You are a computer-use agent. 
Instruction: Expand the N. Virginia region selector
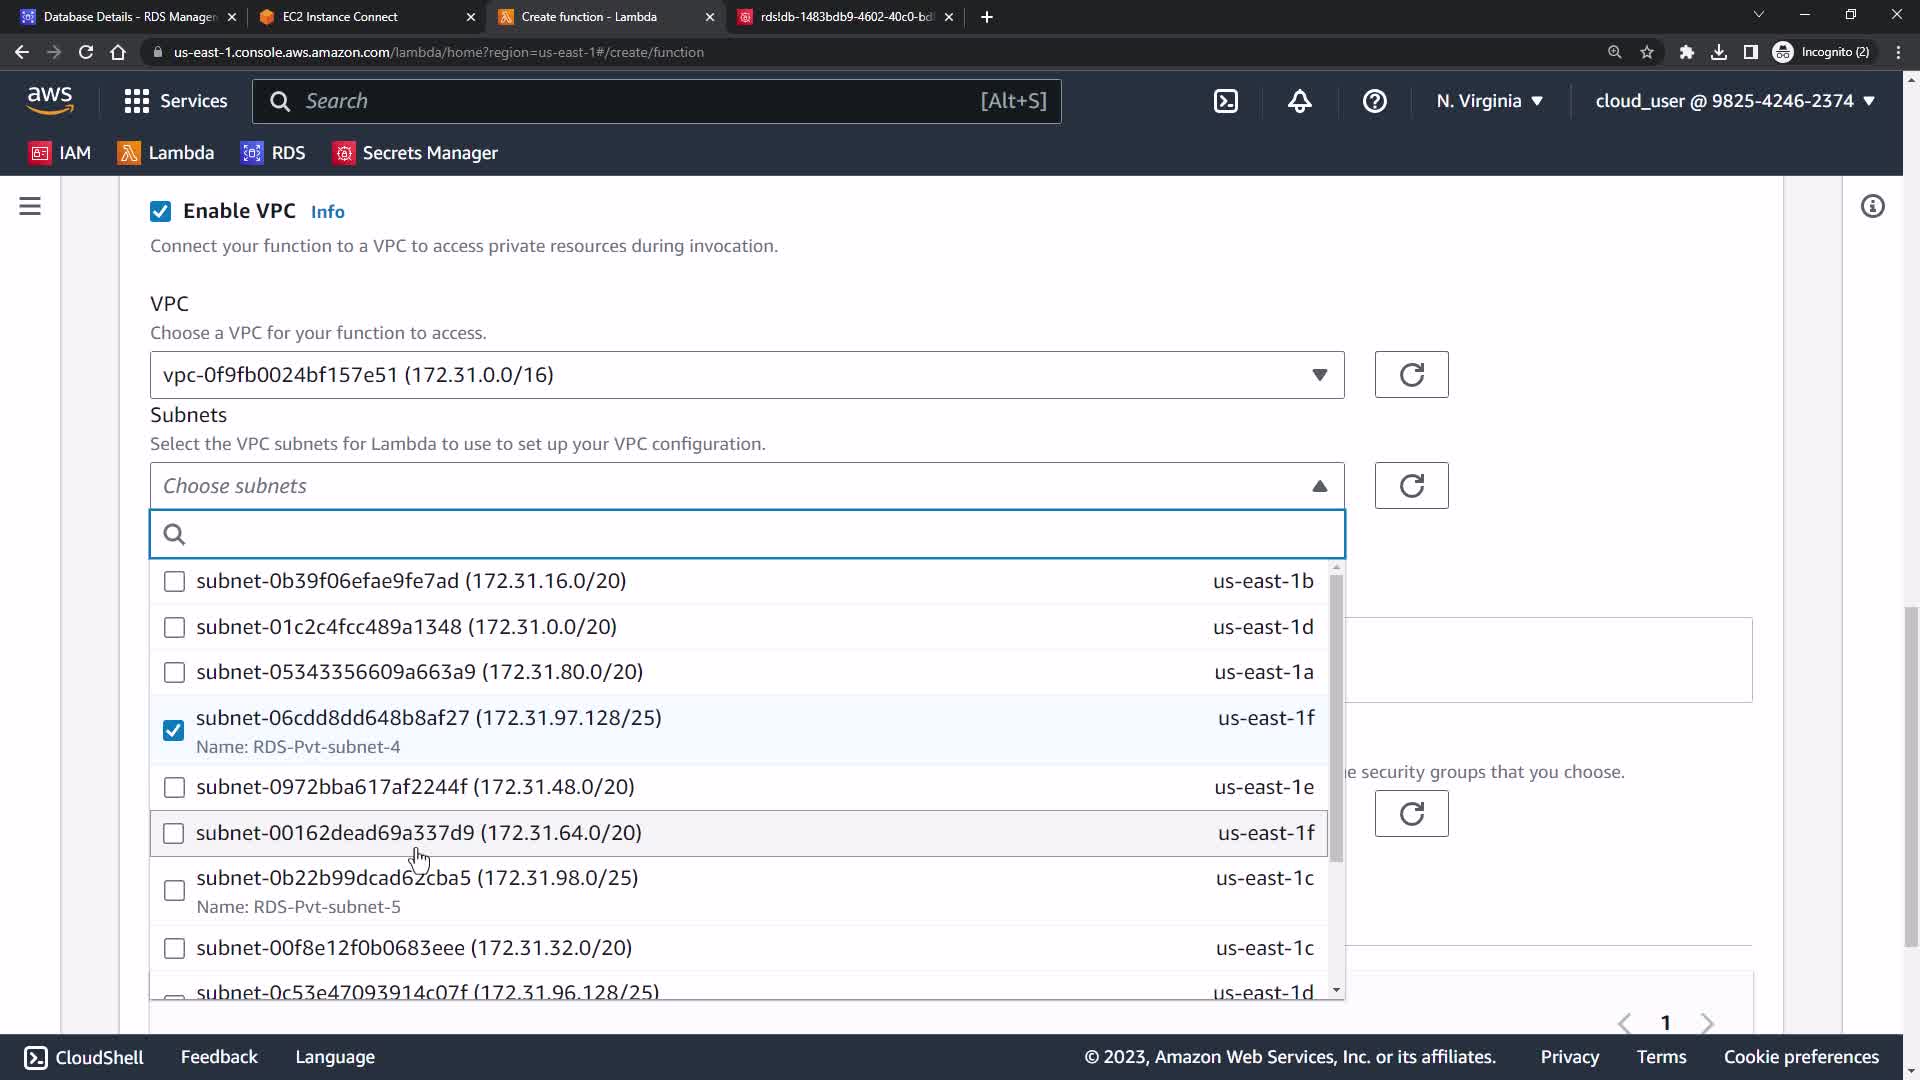pyautogui.click(x=1489, y=101)
